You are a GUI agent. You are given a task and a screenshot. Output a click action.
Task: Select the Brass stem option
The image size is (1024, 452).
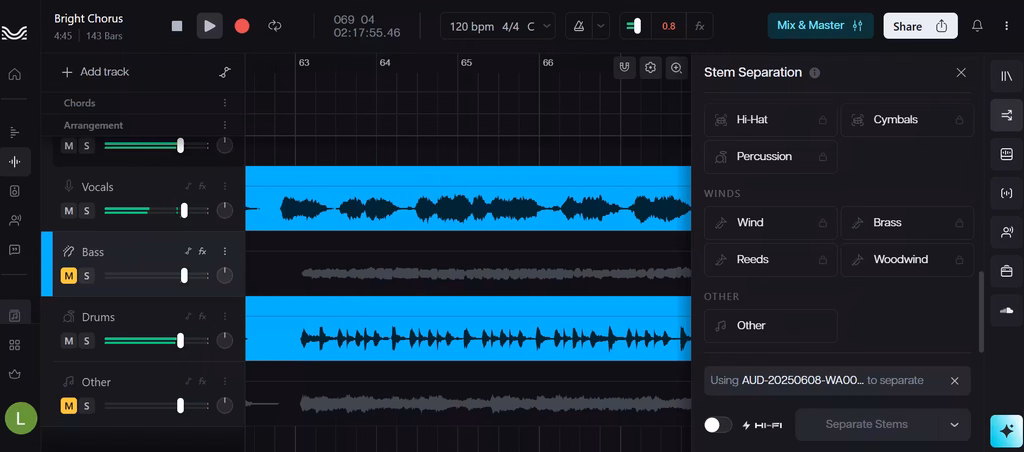click(907, 223)
